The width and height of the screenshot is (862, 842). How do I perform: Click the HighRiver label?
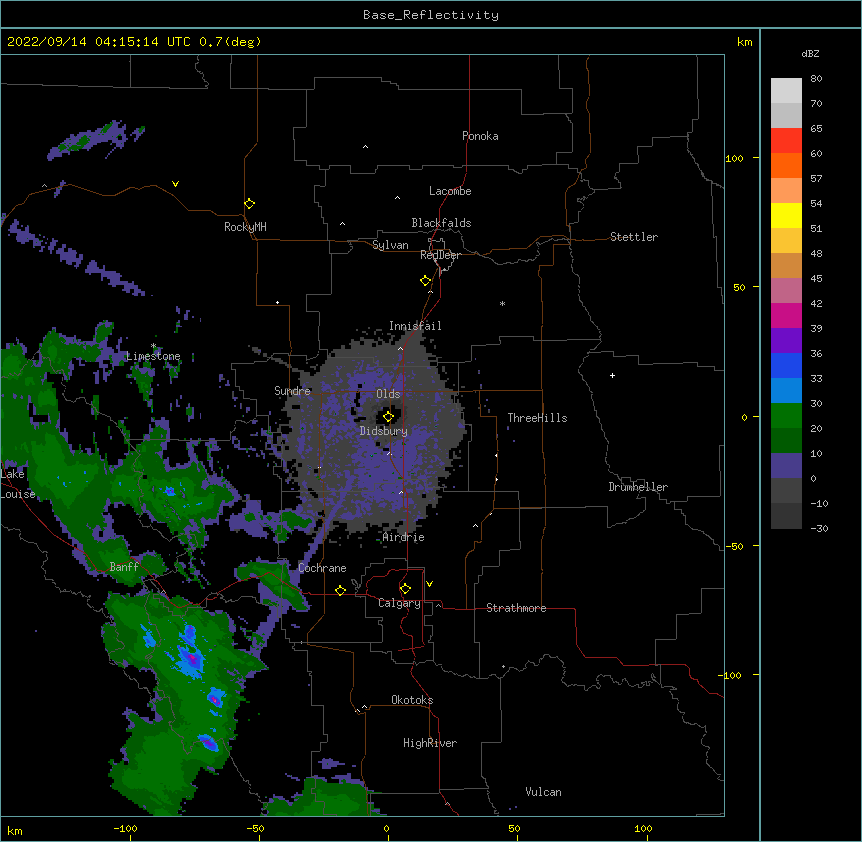coord(430,743)
